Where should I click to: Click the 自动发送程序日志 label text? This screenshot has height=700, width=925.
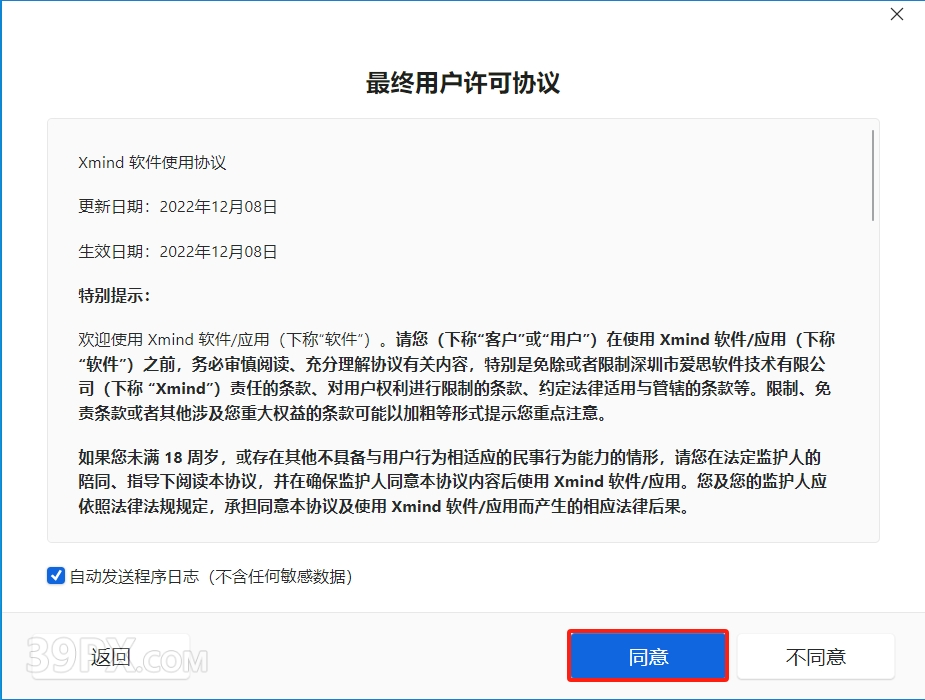(211, 576)
